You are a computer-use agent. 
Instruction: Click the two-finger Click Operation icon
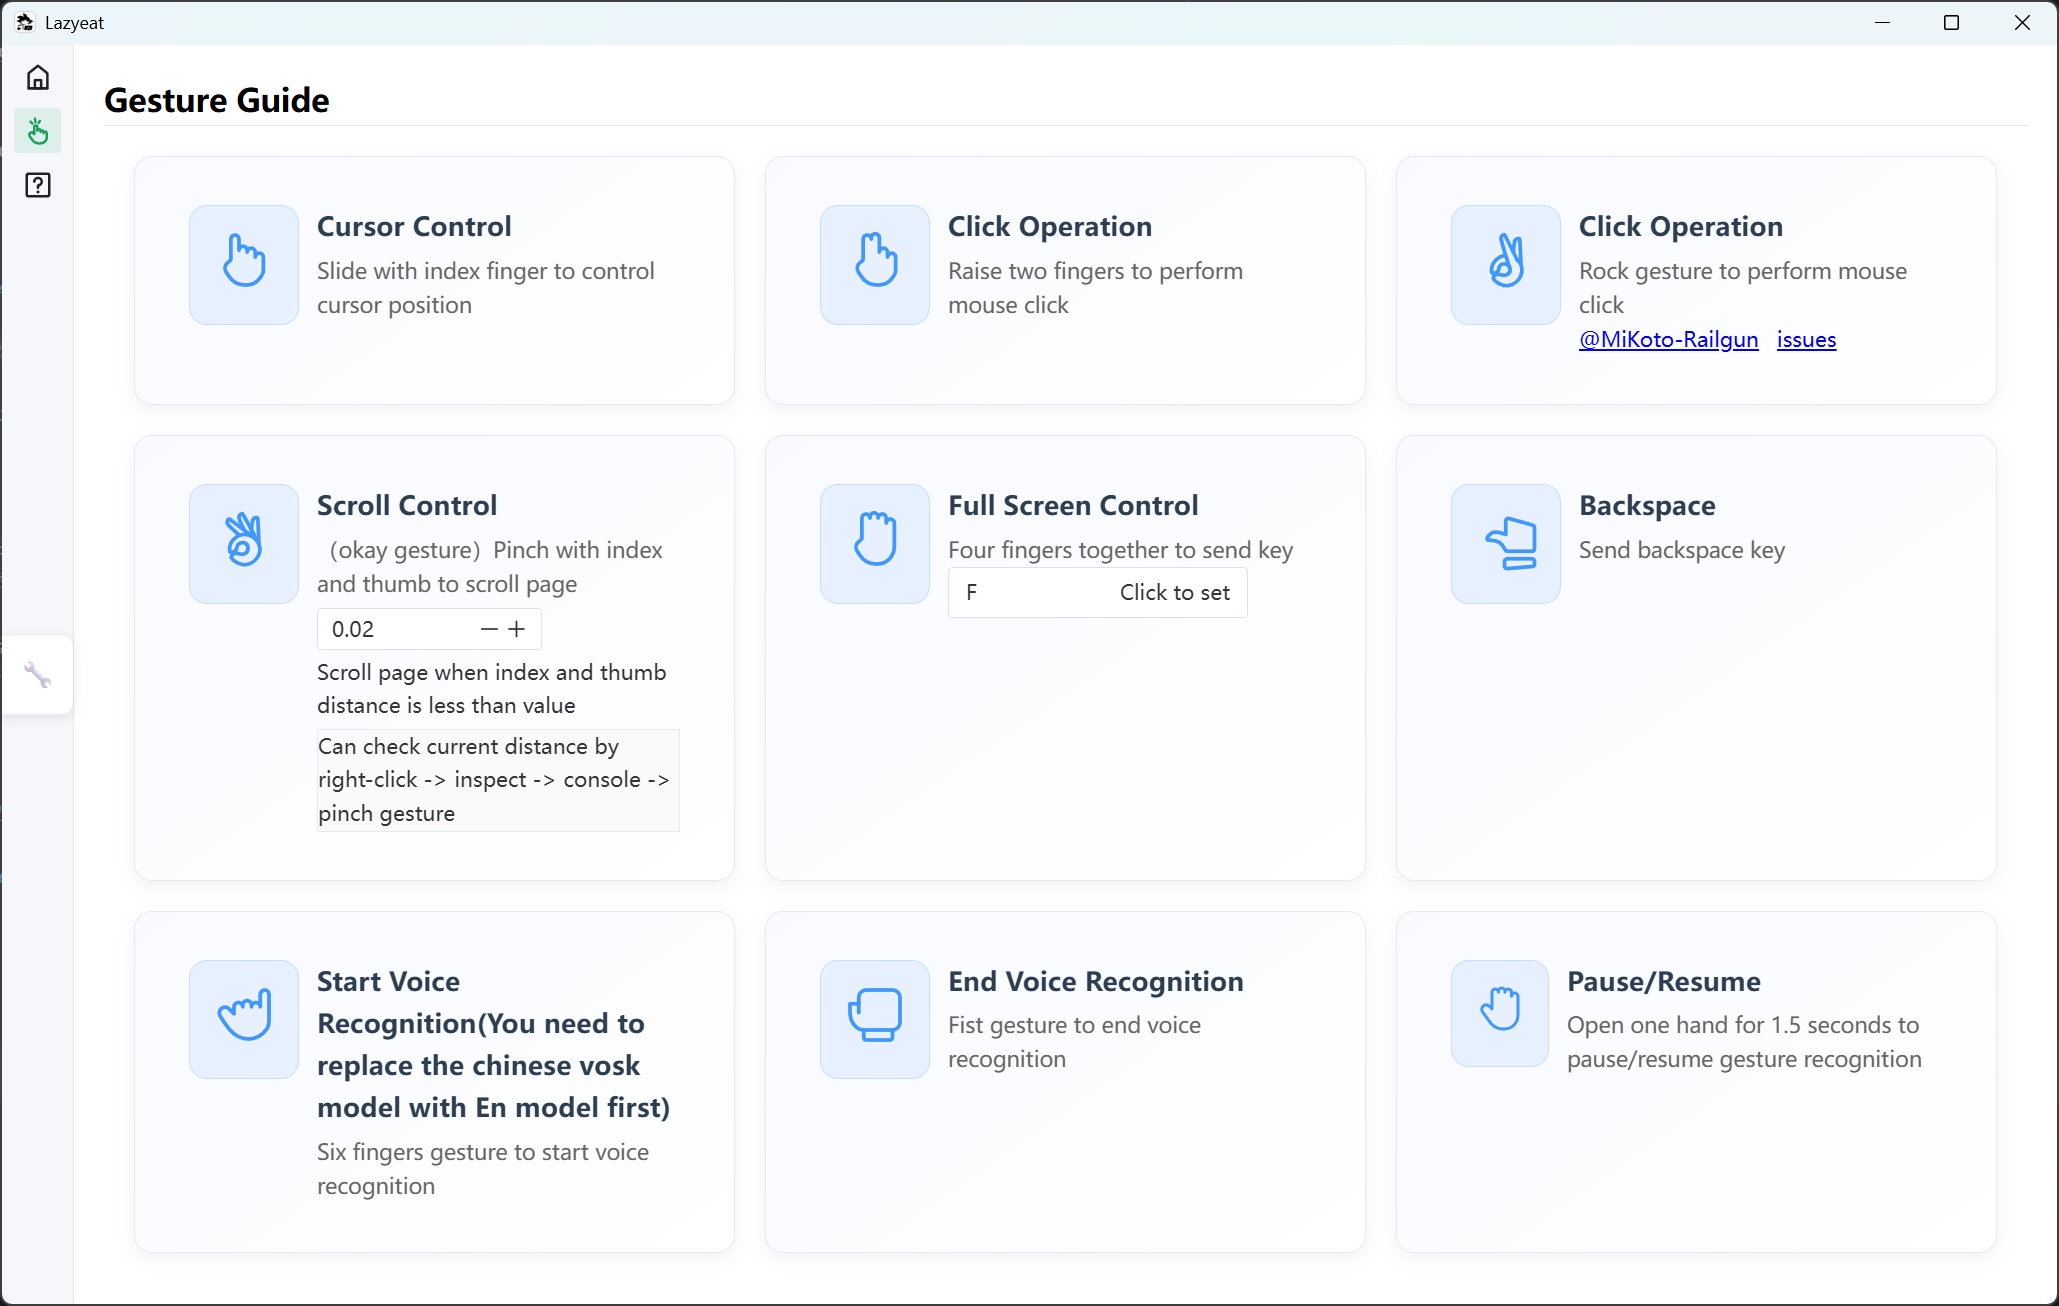click(x=875, y=264)
